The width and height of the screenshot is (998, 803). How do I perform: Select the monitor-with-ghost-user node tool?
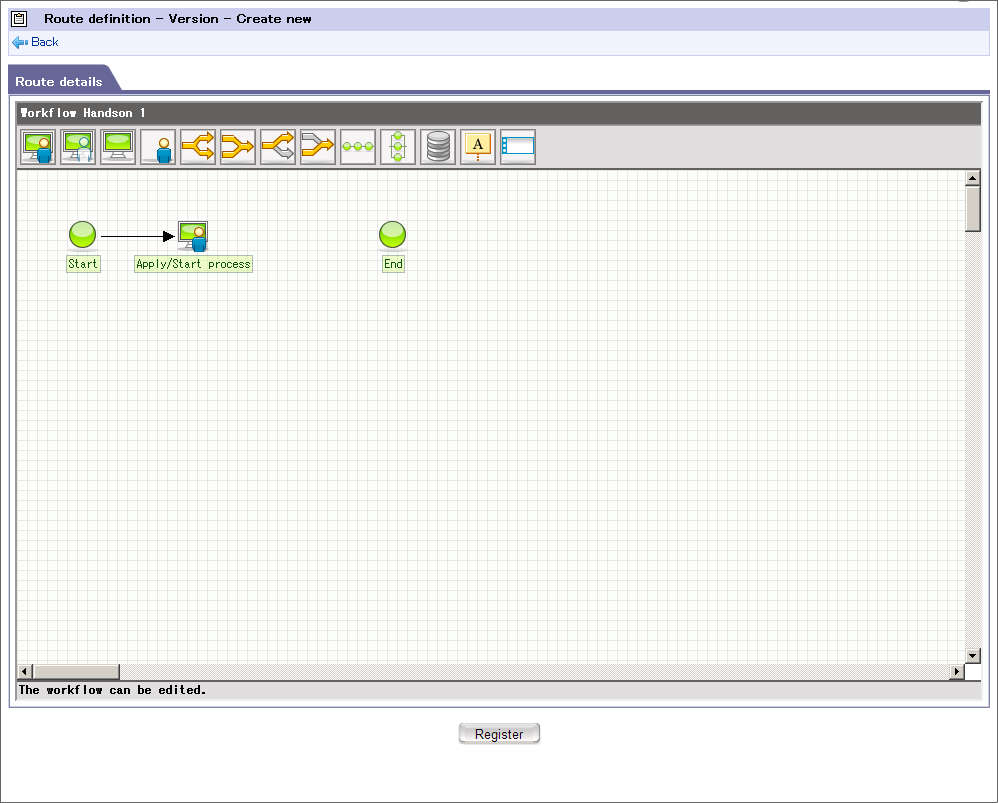tap(78, 147)
